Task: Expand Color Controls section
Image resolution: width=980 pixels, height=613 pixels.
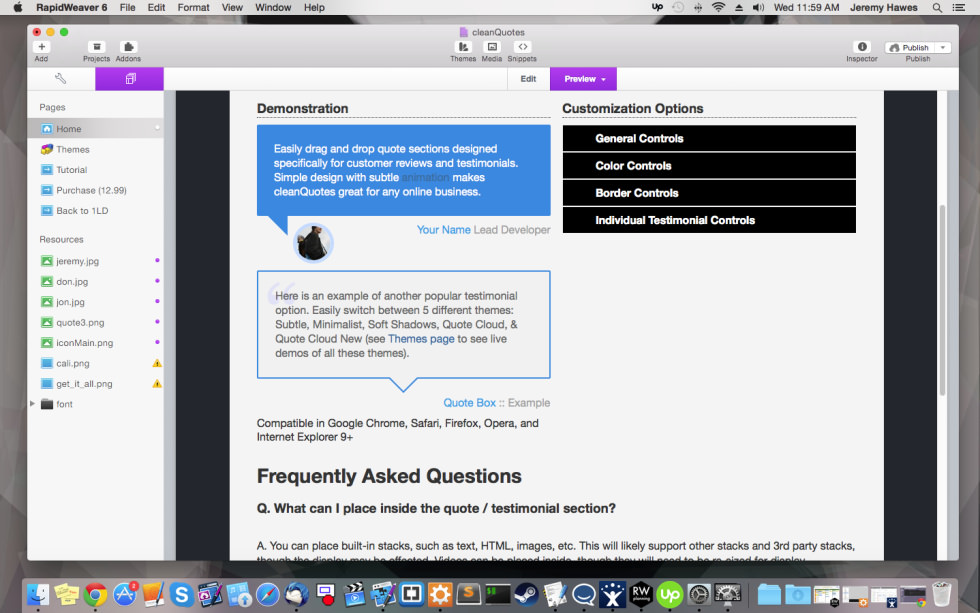Action: tap(709, 166)
